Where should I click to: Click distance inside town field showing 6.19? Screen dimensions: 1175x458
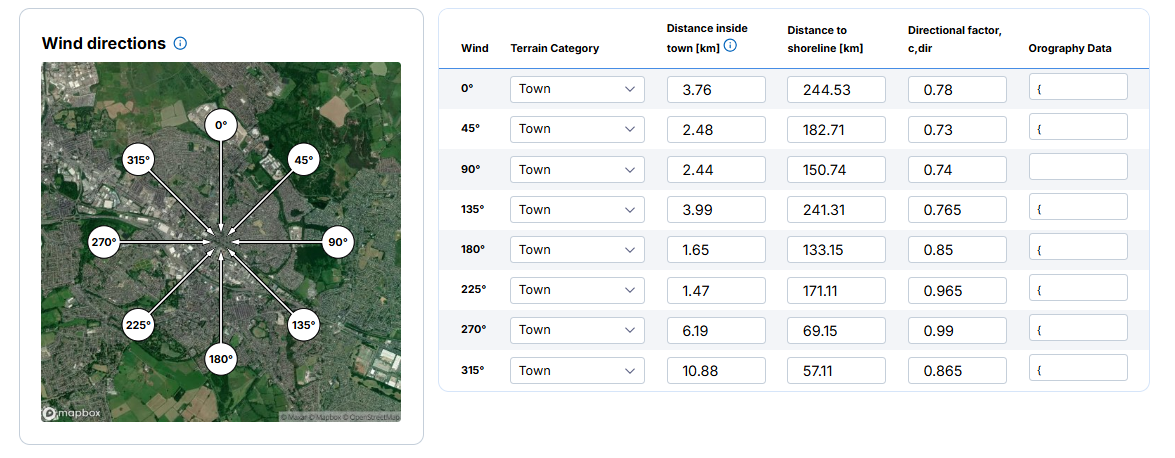pyautogui.click(x=716, y=330)
